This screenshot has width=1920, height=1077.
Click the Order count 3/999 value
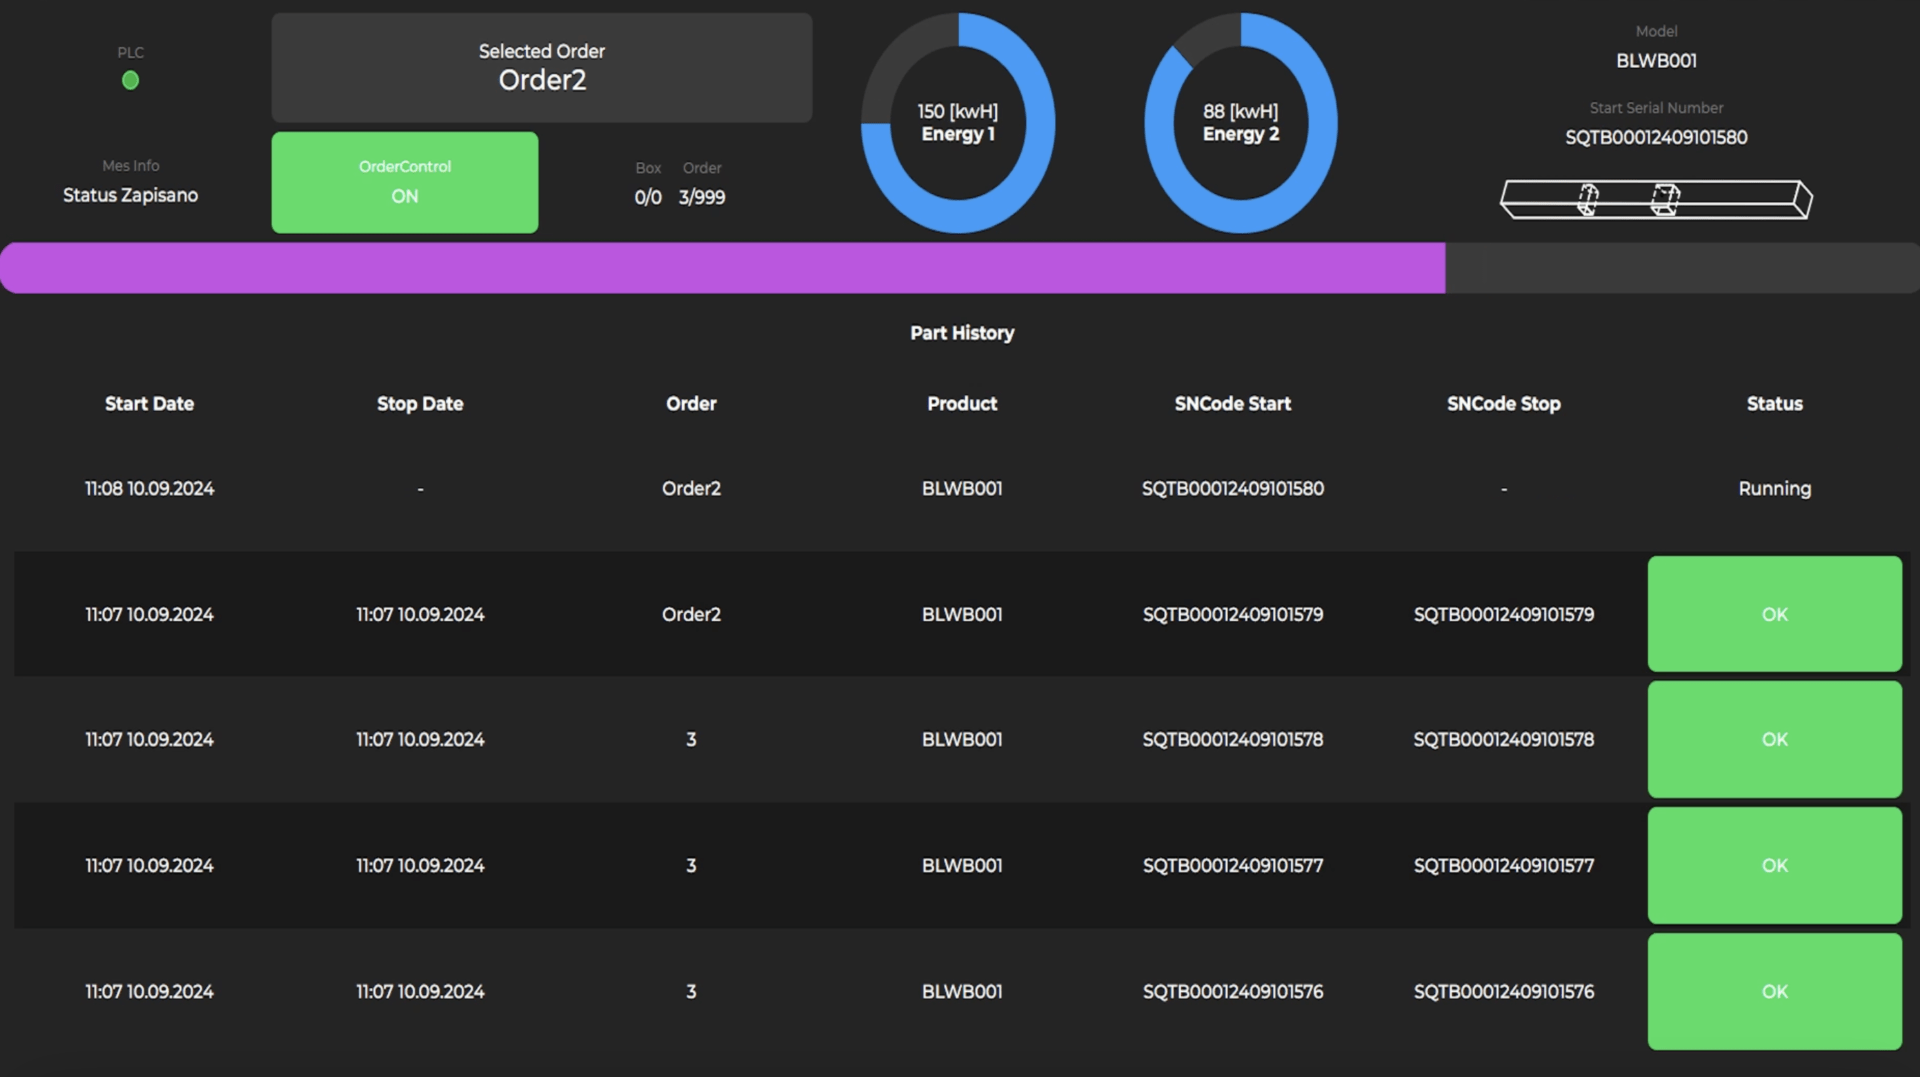702,197
